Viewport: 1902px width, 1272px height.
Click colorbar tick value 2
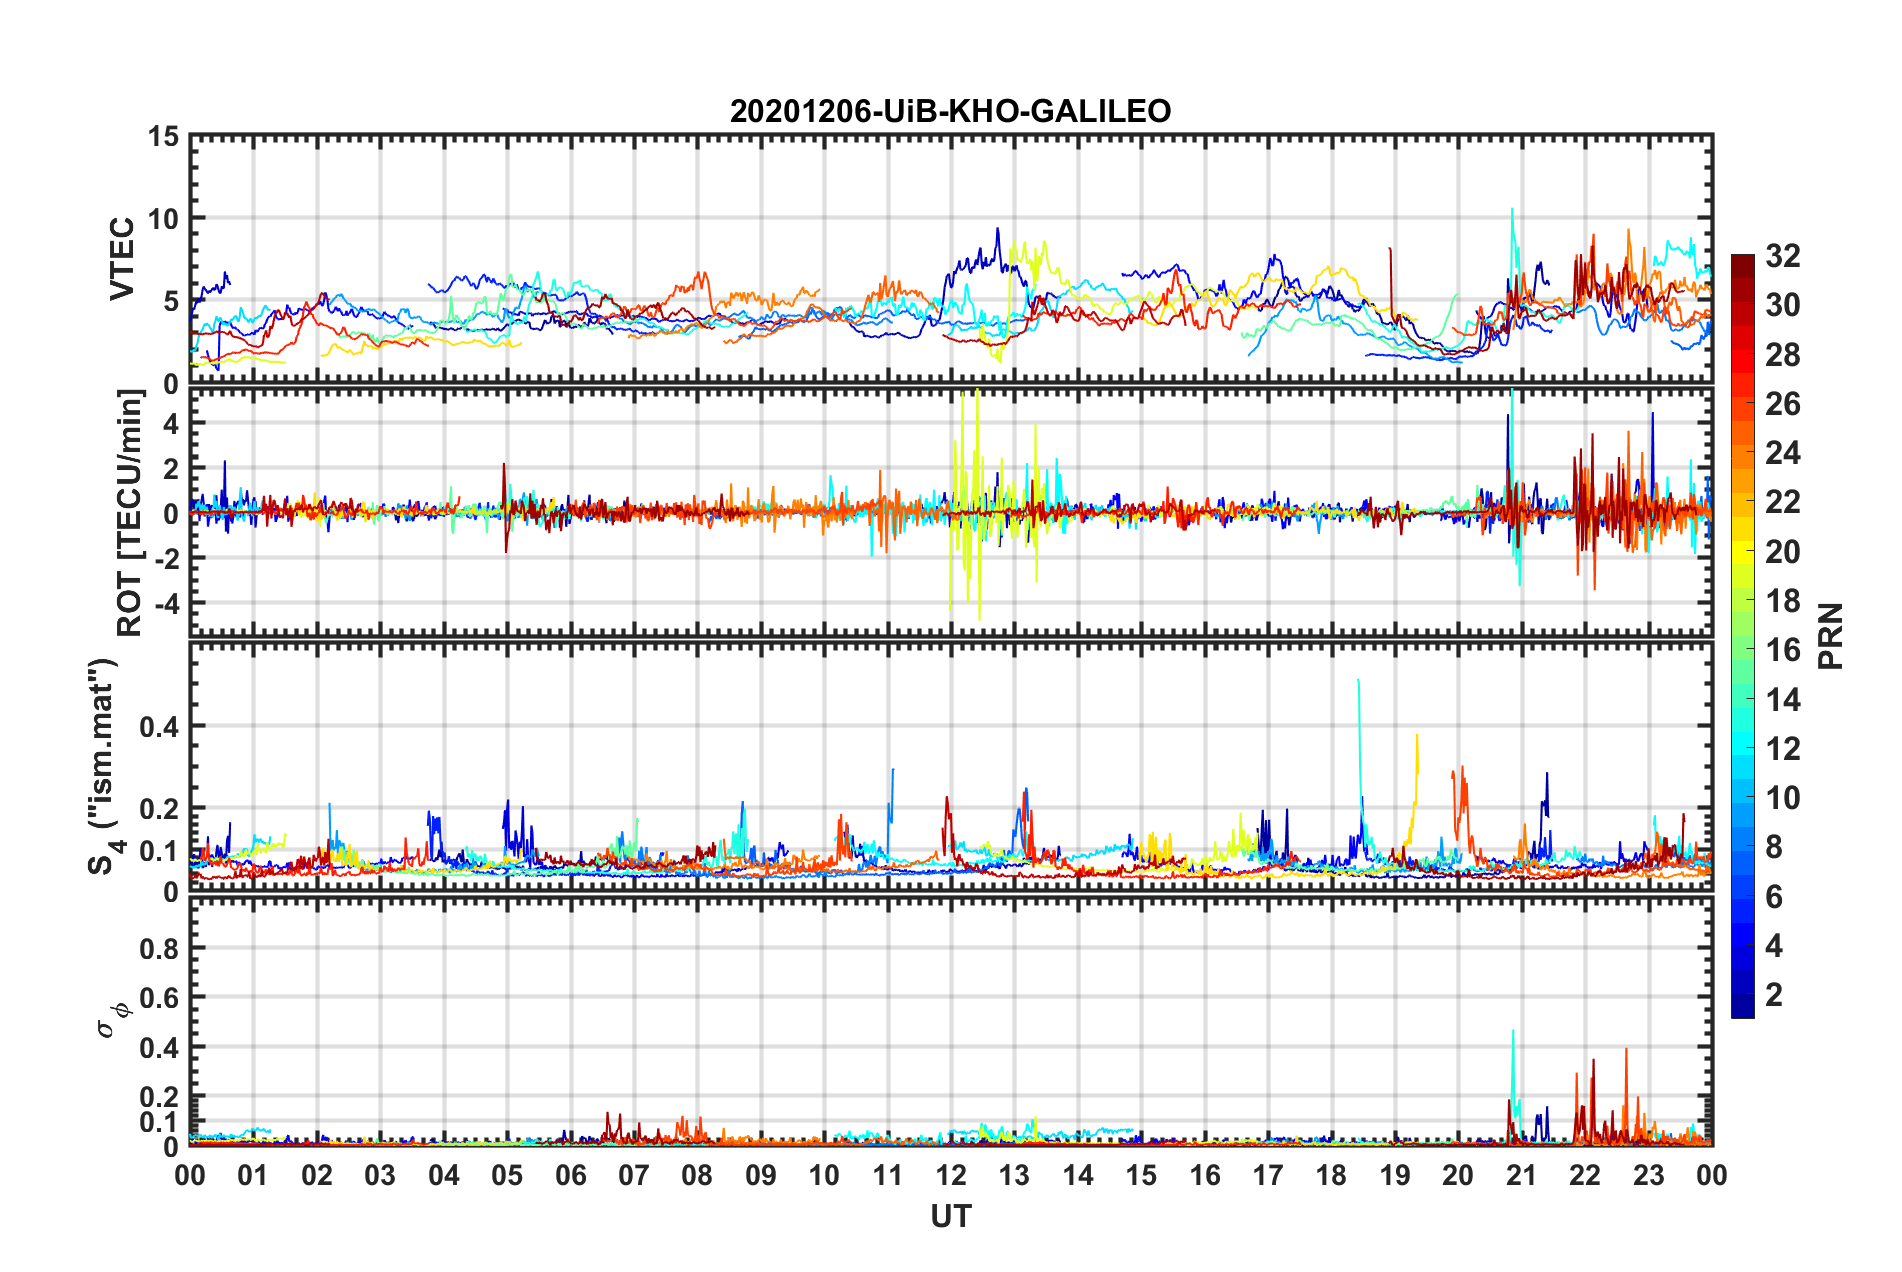[x=1774, y=994]
